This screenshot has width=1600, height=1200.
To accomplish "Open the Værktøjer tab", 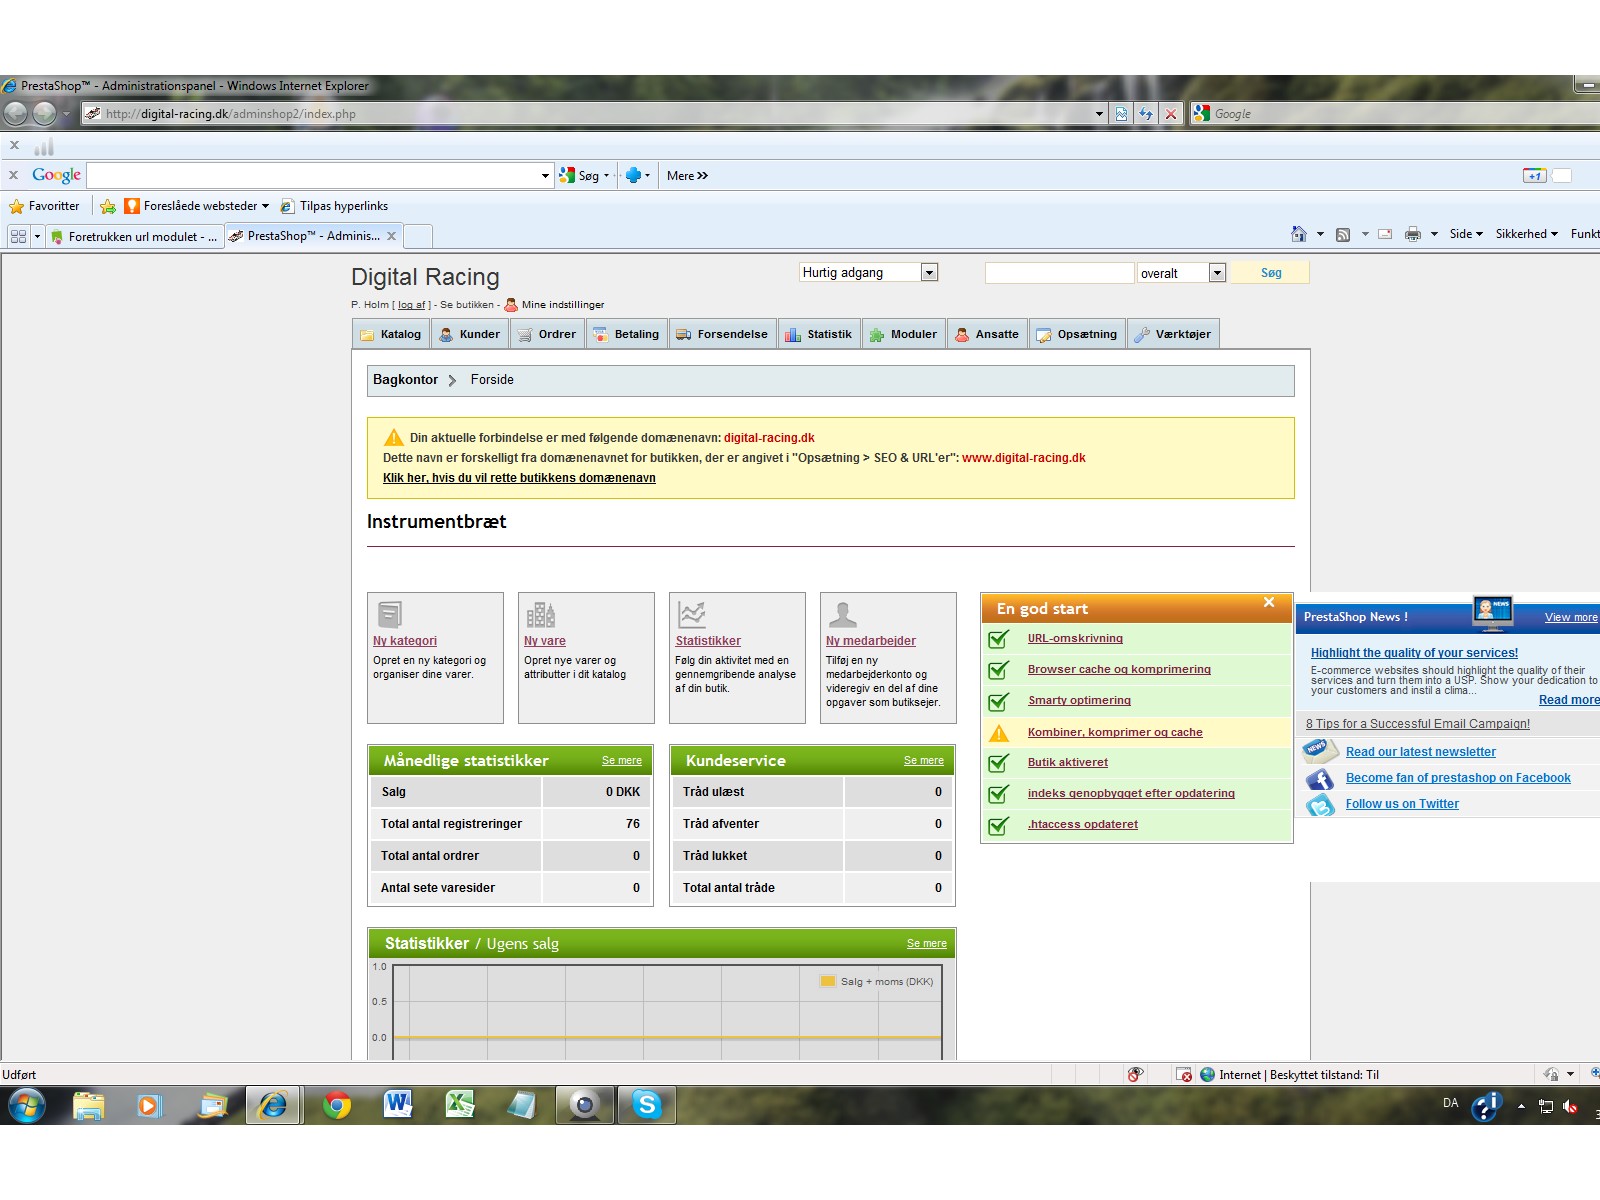I will [x=1173, y=334].
